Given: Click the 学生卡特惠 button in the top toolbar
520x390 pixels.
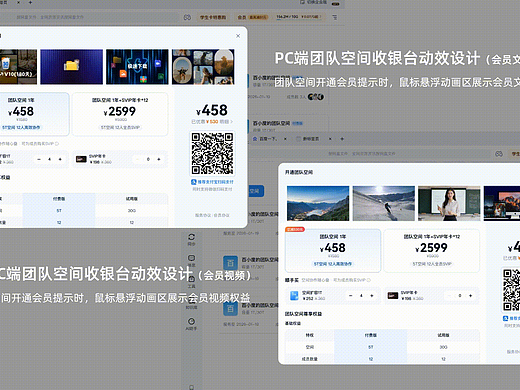Looking at the screenshot, I should point(213,17).
